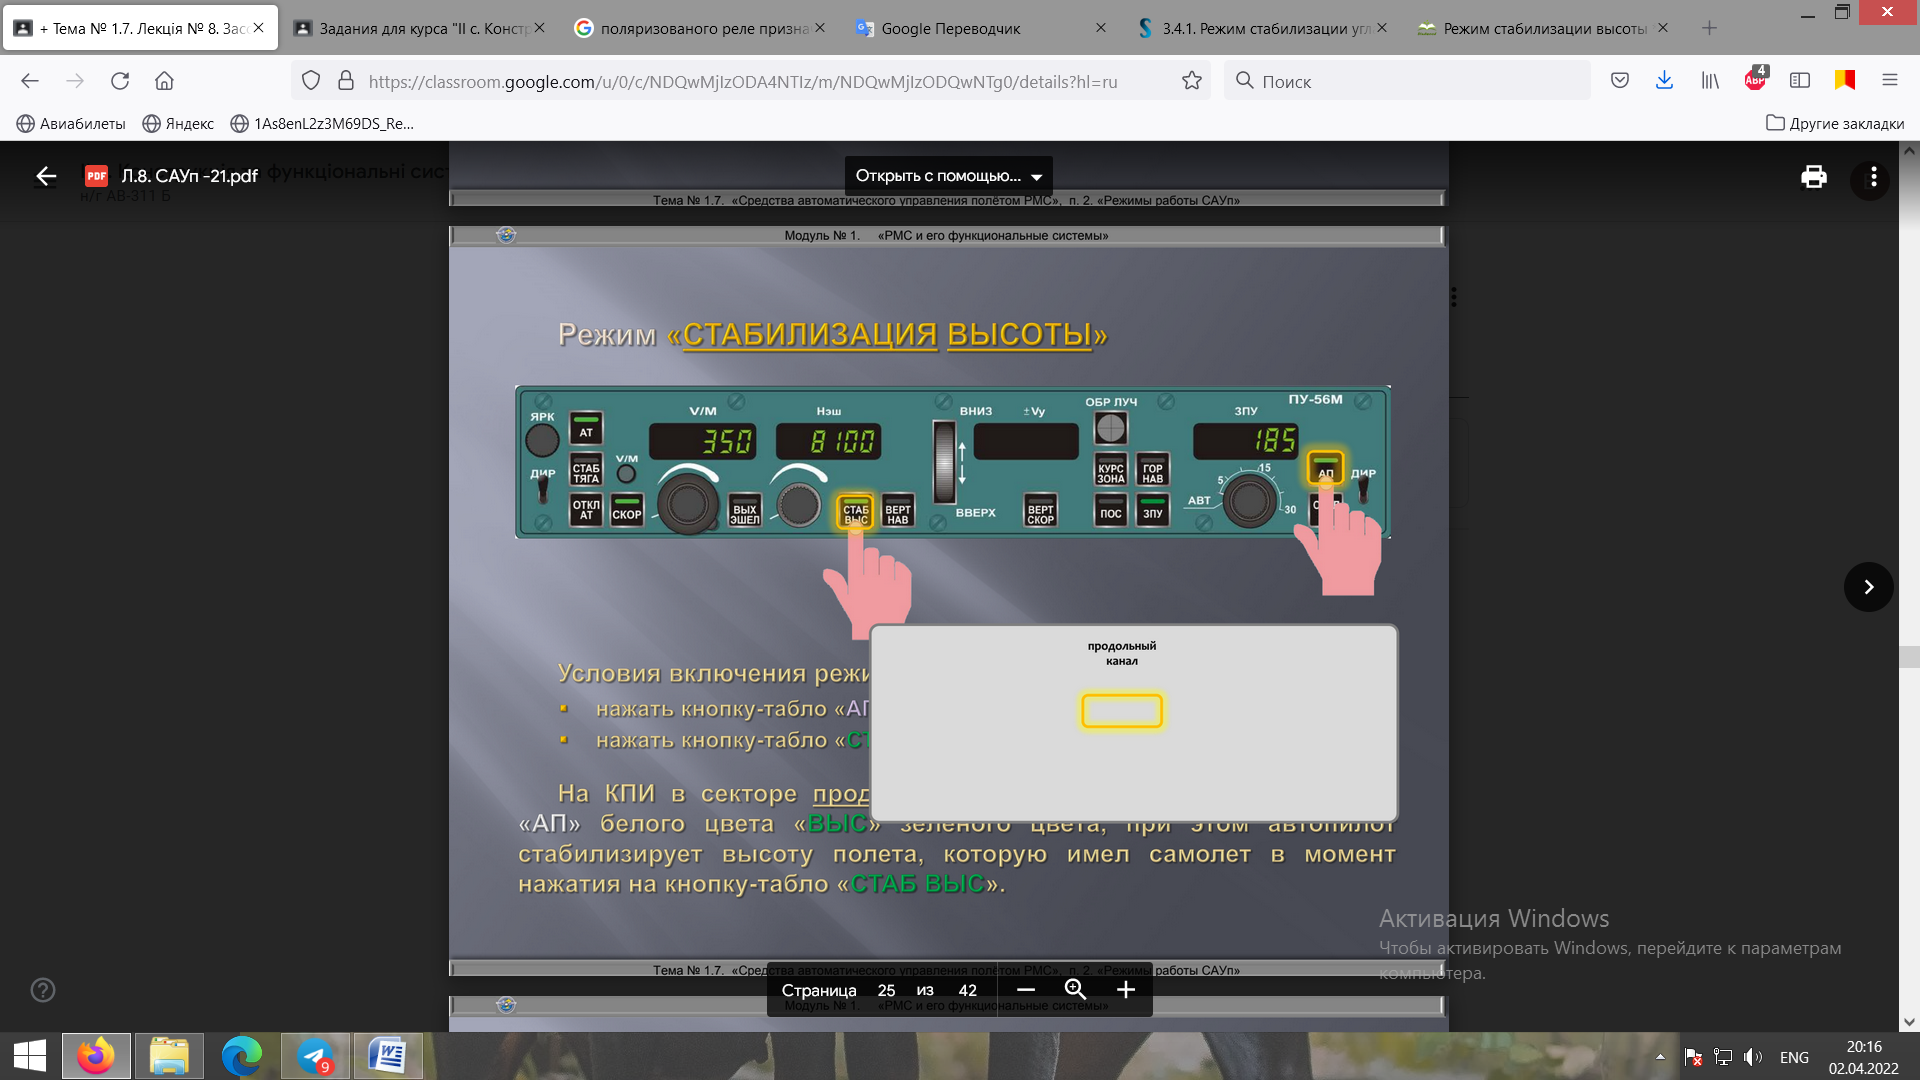Open a new browser tab
This screenshot has height=1080, width=1920.
1709,28
